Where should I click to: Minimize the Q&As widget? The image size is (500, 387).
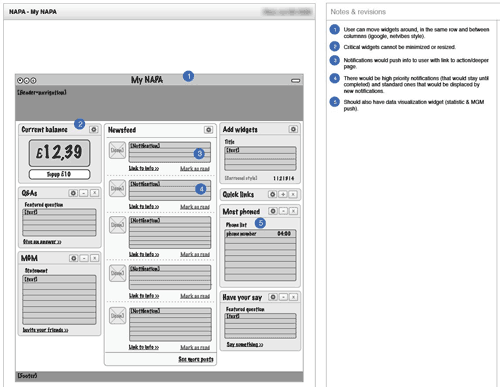click(x=84, y=193)
